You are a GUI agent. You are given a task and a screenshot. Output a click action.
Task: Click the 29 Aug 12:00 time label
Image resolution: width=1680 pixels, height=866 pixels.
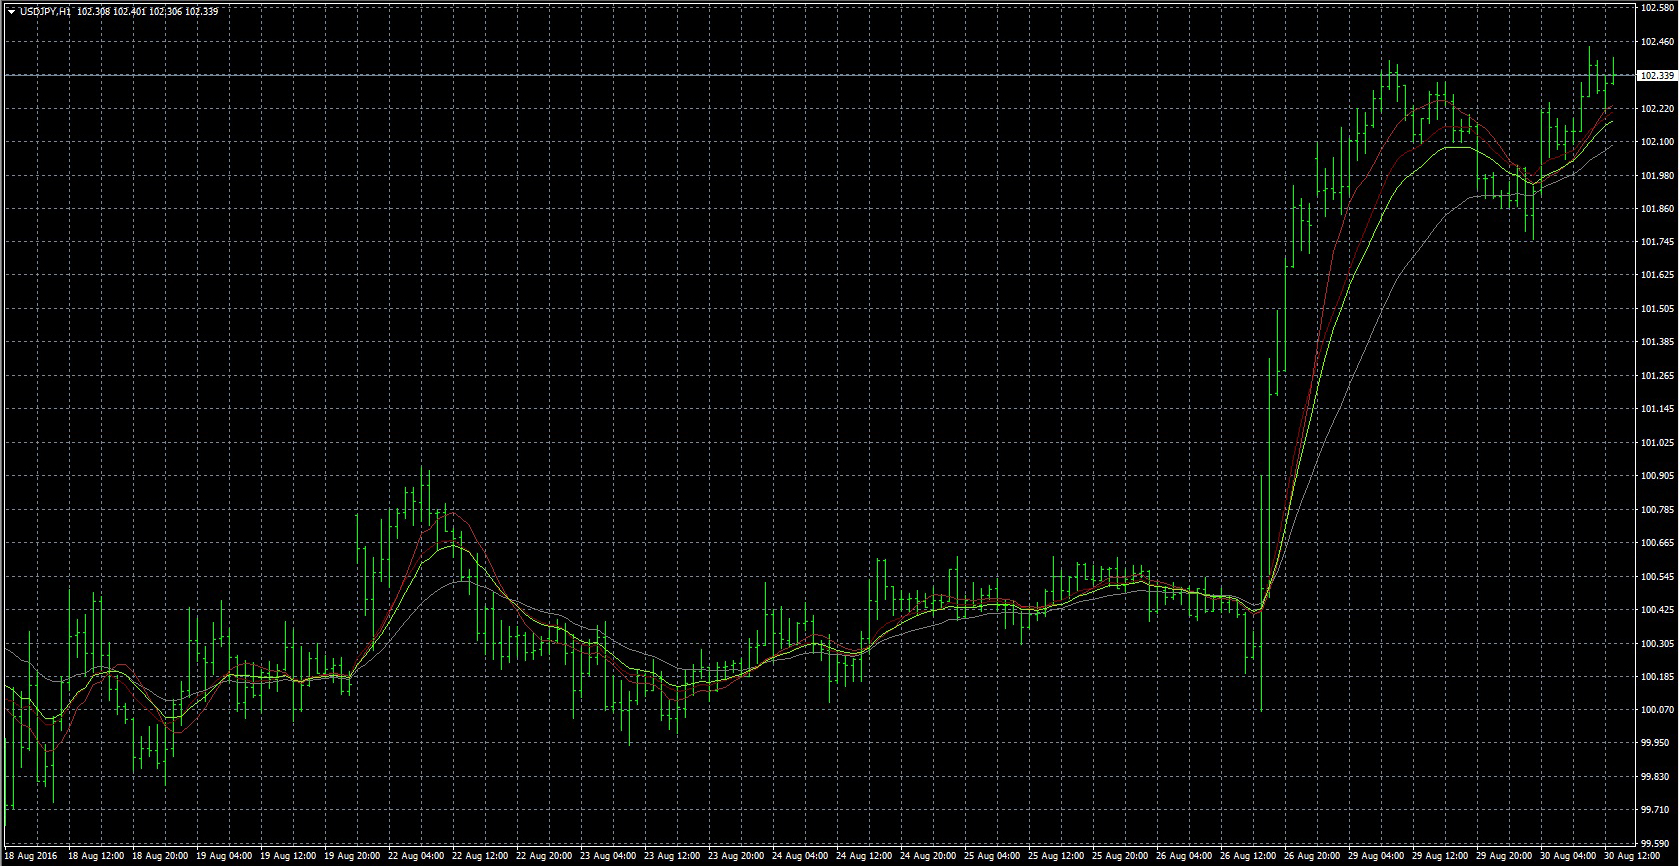1440,857
